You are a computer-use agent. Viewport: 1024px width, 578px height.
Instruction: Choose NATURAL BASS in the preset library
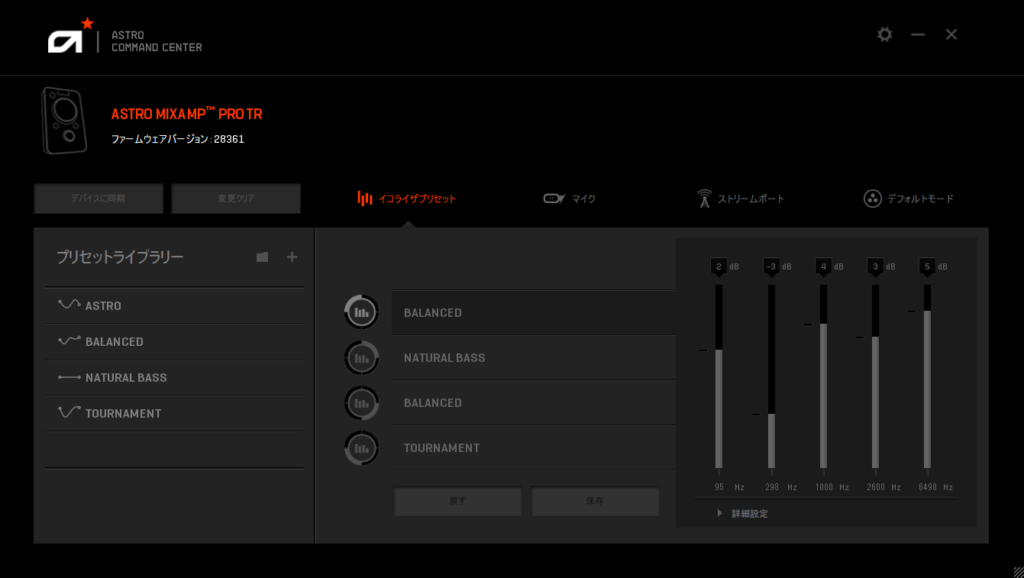coord(174,377)
